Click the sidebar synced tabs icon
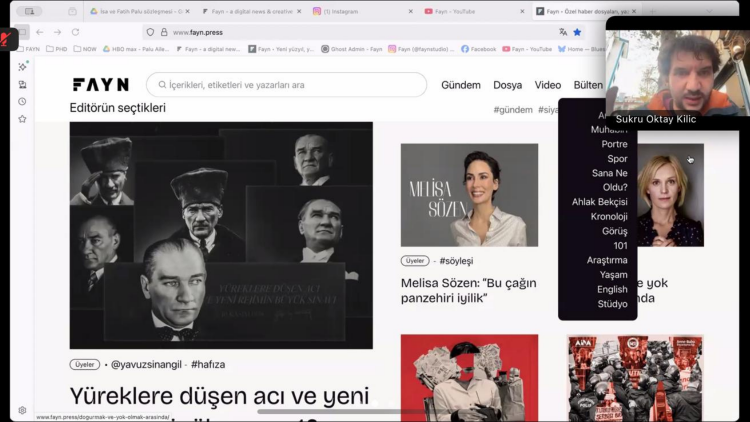Image resolution: width=750 pixels, height=422 pixels. click(22, 84)
